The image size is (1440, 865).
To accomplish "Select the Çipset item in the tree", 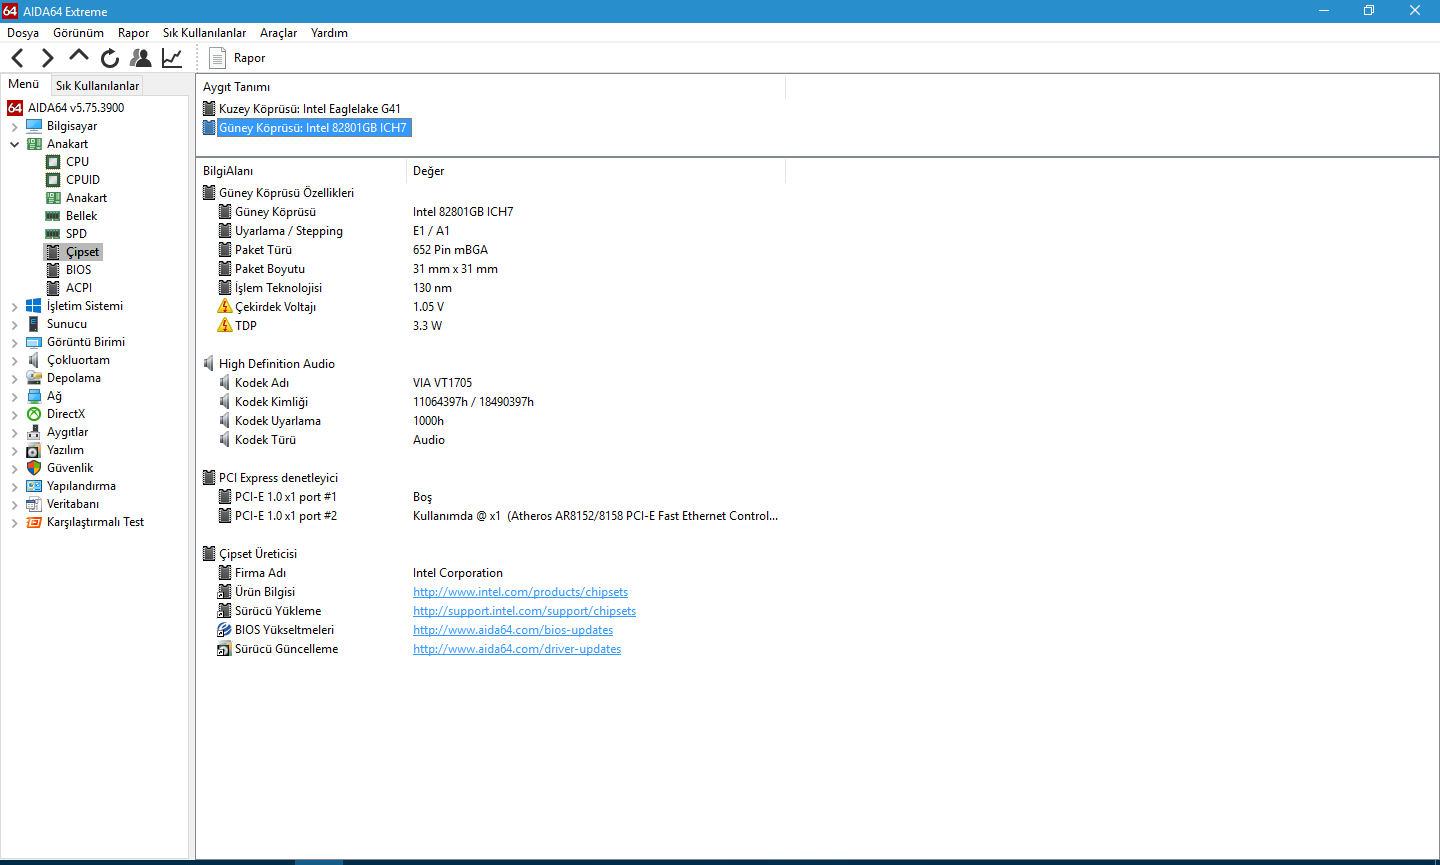I will [x=82, y=252].
